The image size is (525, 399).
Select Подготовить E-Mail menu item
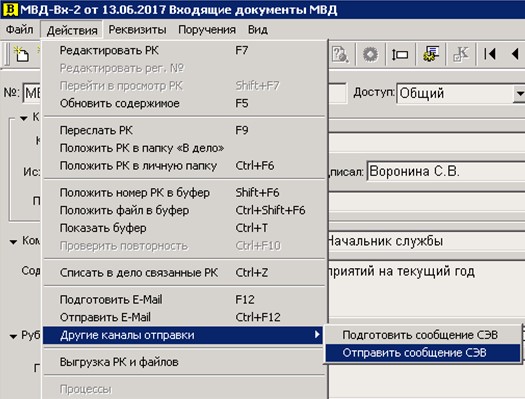(x=184, y=299)
